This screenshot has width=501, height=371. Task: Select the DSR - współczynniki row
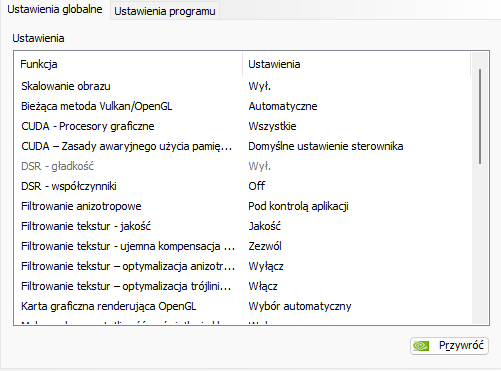click(243, 186)
